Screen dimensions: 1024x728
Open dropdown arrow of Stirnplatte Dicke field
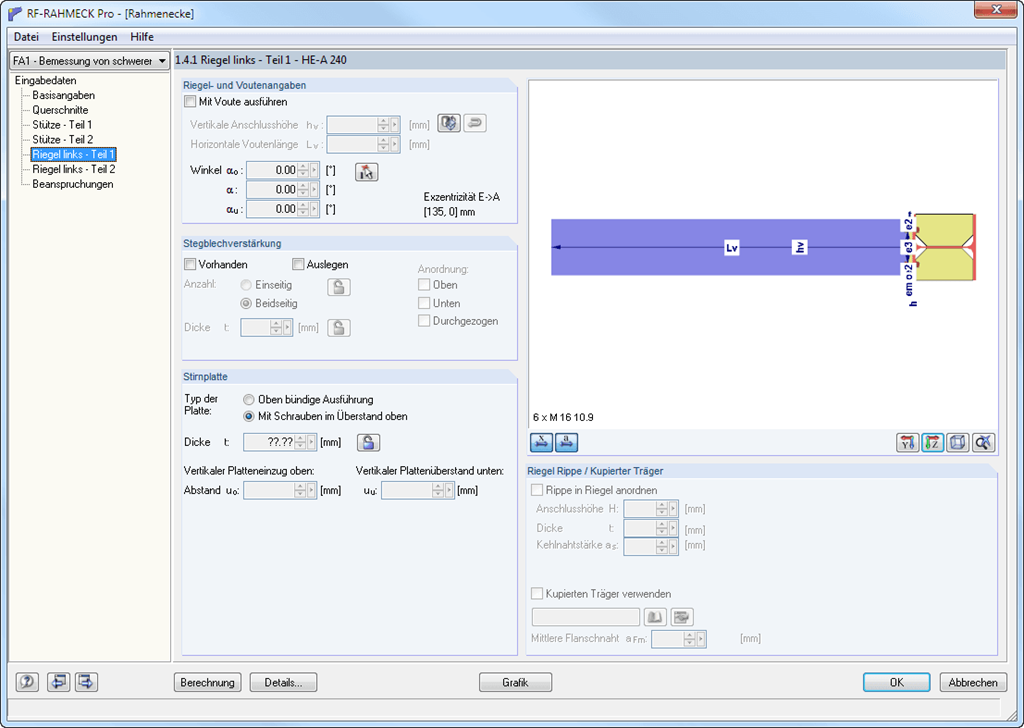(312, 442)
